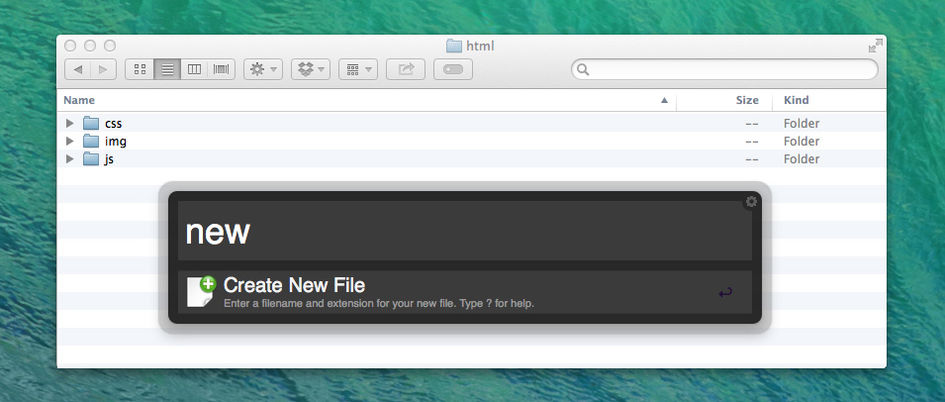Click the html folder title icon
The width and height of the screenshot is (945, 402).
454,46
